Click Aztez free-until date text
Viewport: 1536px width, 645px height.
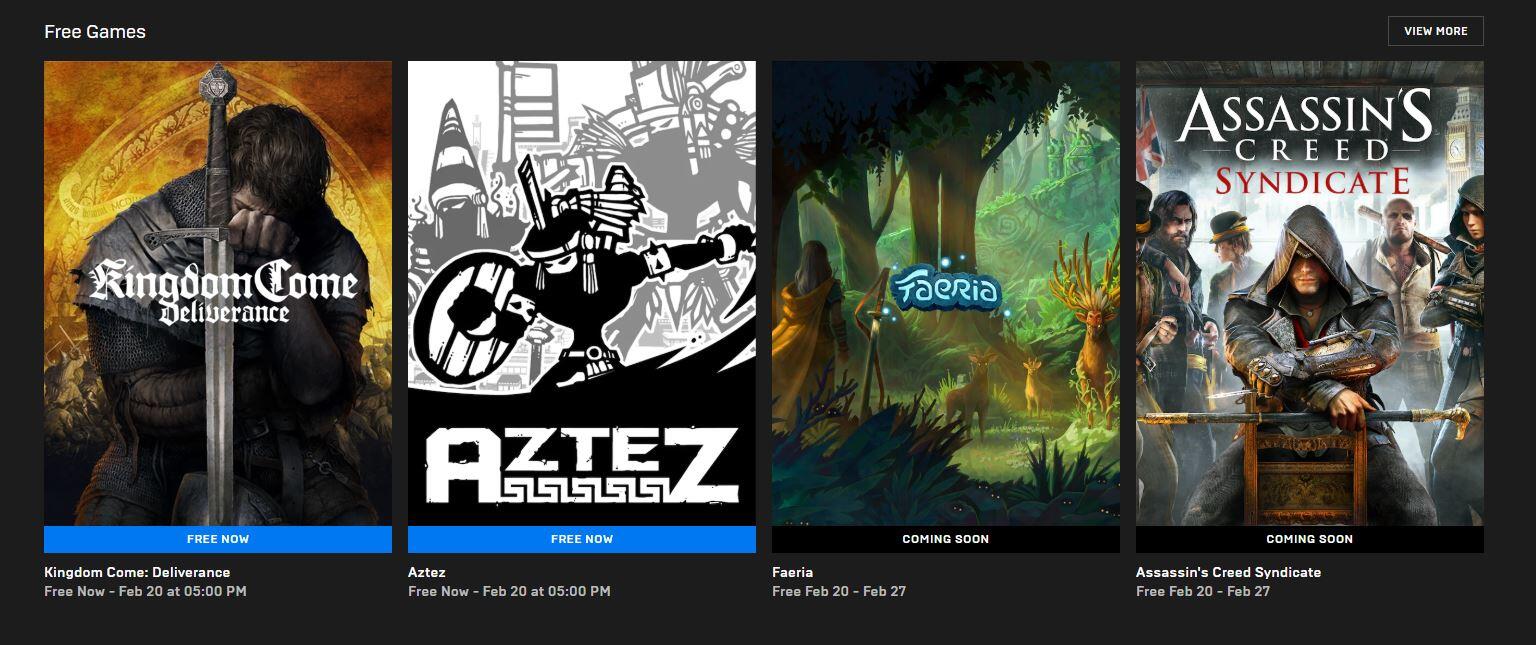click(509, 591)
